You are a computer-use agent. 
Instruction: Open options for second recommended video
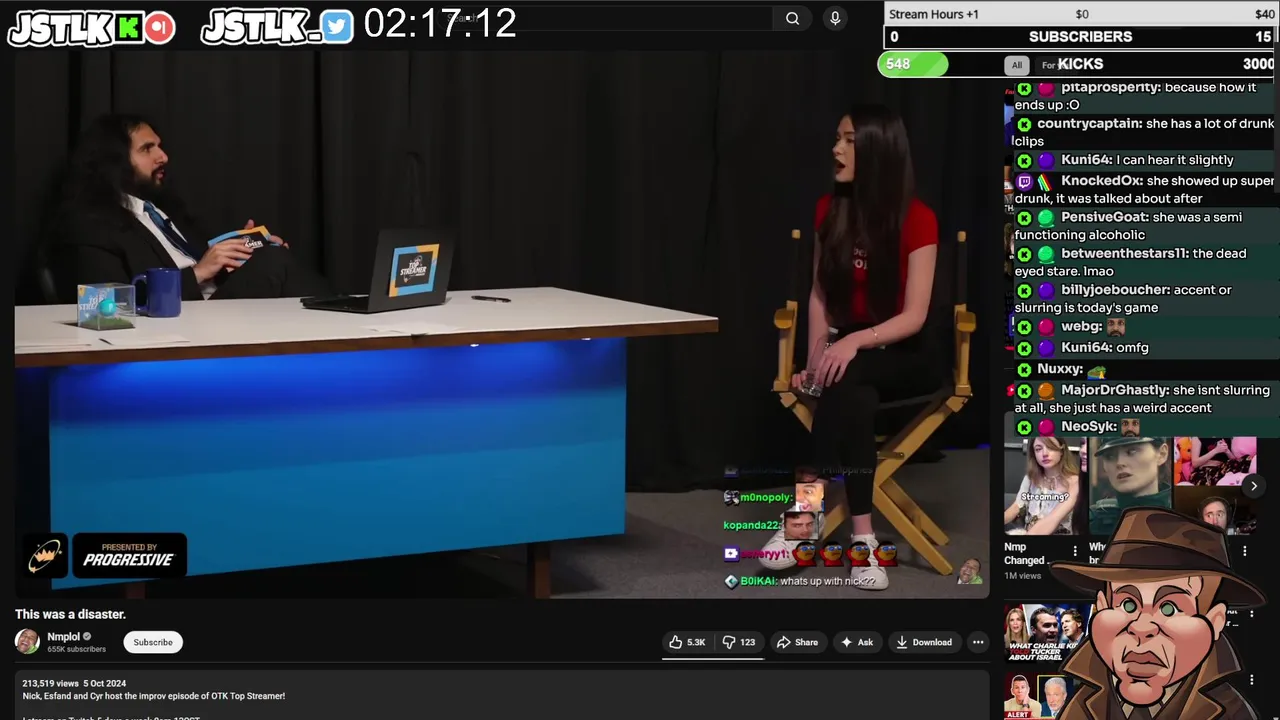click(x=1245, y=551)
